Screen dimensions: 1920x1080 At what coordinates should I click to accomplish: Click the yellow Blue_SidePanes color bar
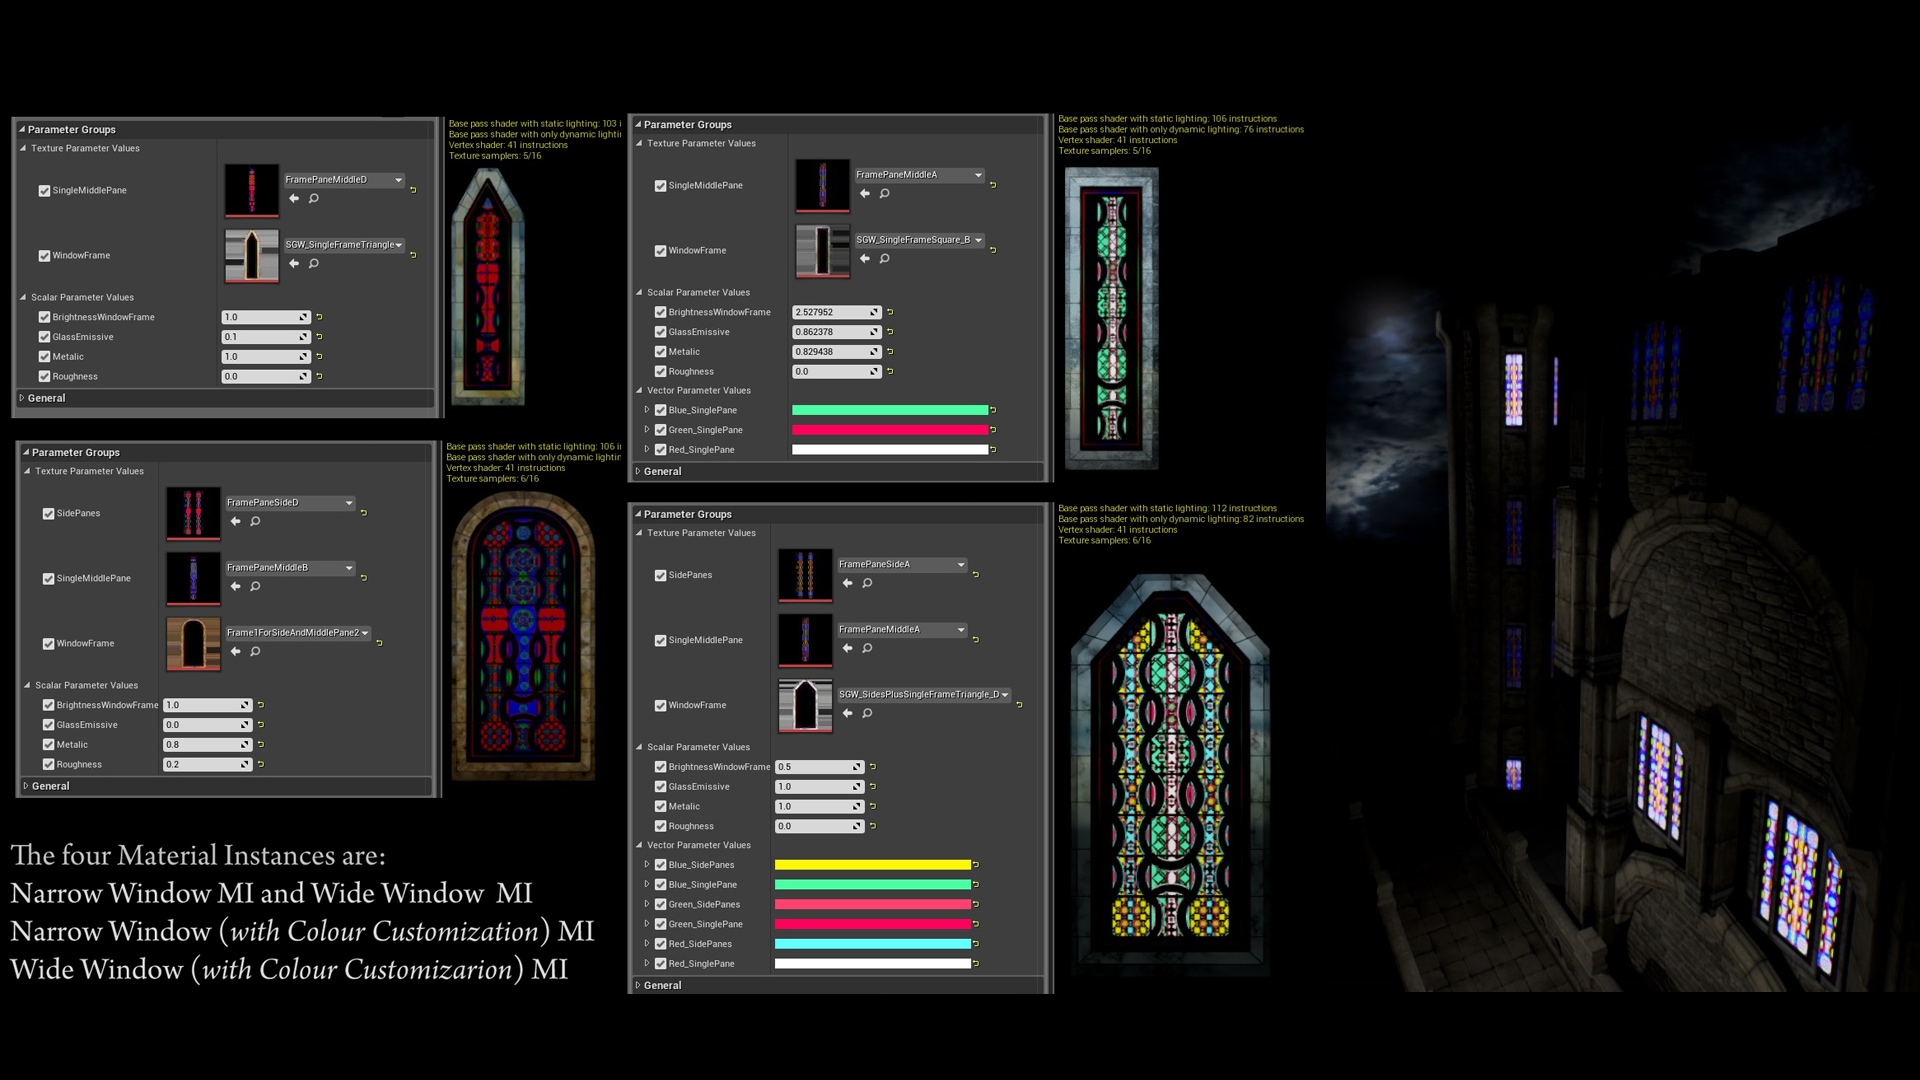click(x=873, y=864)
